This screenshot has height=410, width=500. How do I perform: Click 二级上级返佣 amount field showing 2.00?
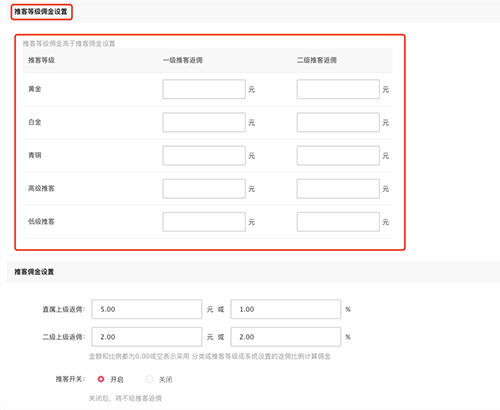[x=147, y=337]
